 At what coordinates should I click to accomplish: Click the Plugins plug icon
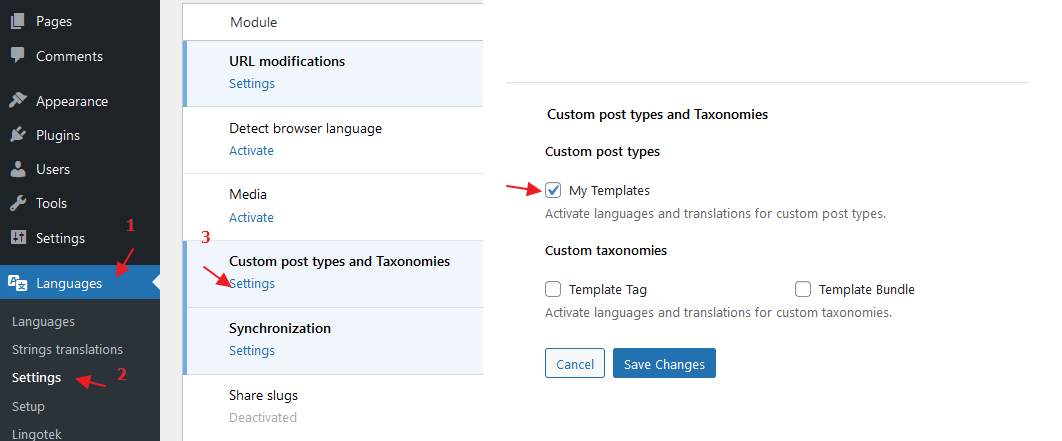(x=18, y=135)
